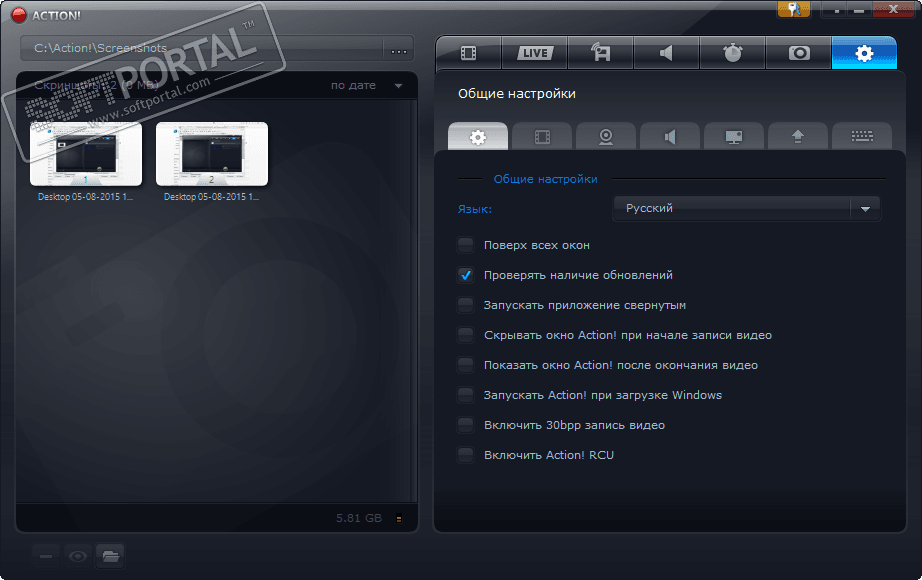This screenshot has width=922, height=580.
Task: Click the 5.81 GB free space text
Action: coord(359,518)
